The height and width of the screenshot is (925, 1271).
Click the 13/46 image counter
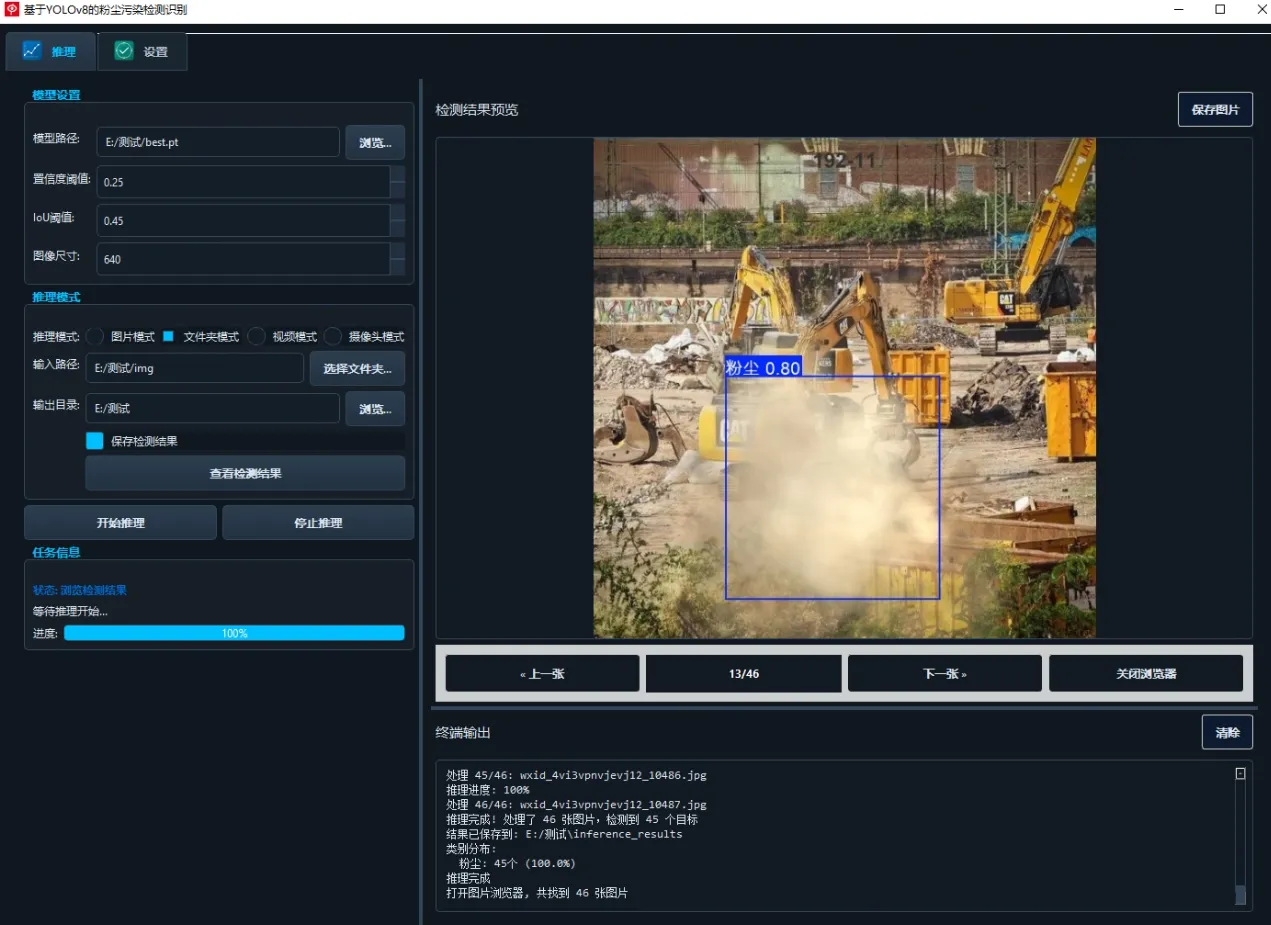pos(744,673)
